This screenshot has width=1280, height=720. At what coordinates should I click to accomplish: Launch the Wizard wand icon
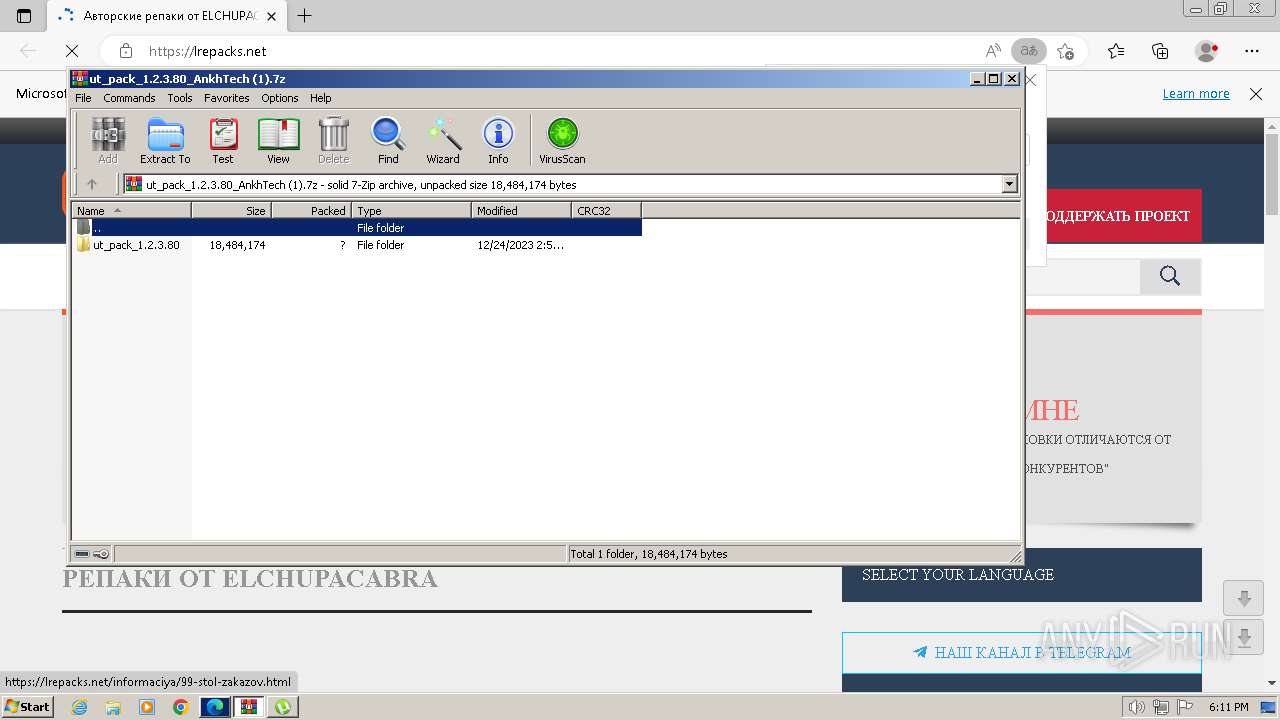(x=443, y=140)
